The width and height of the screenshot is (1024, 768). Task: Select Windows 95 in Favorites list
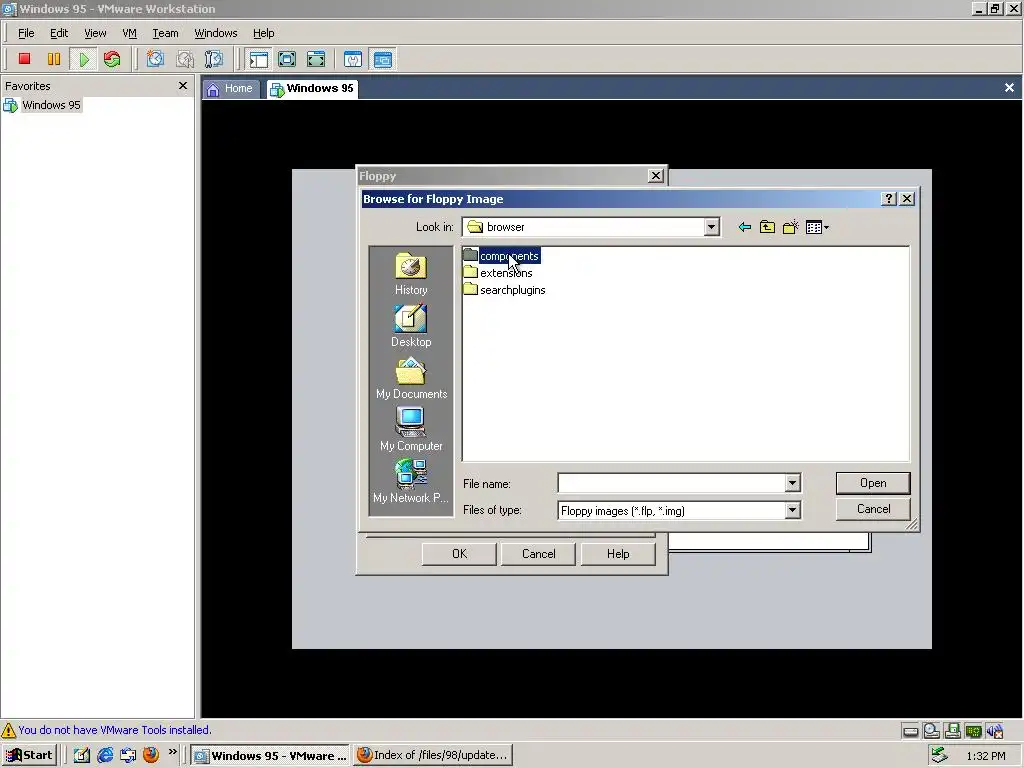42,105
